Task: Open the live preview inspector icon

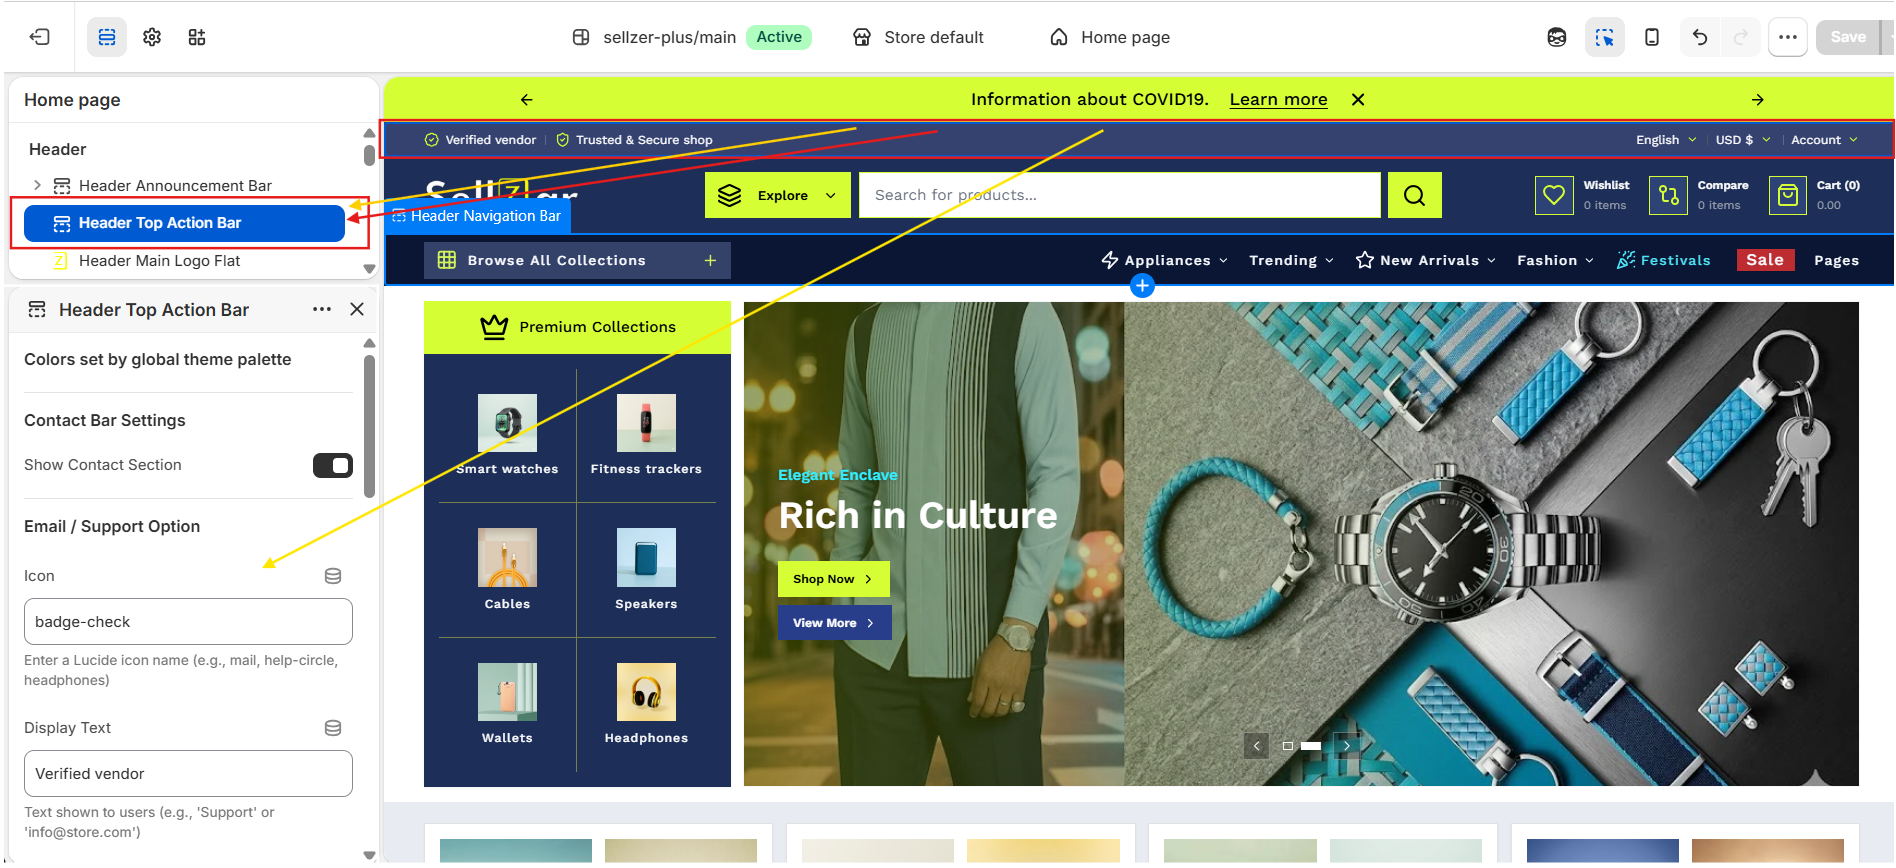Action: [x=1557, y=37]
